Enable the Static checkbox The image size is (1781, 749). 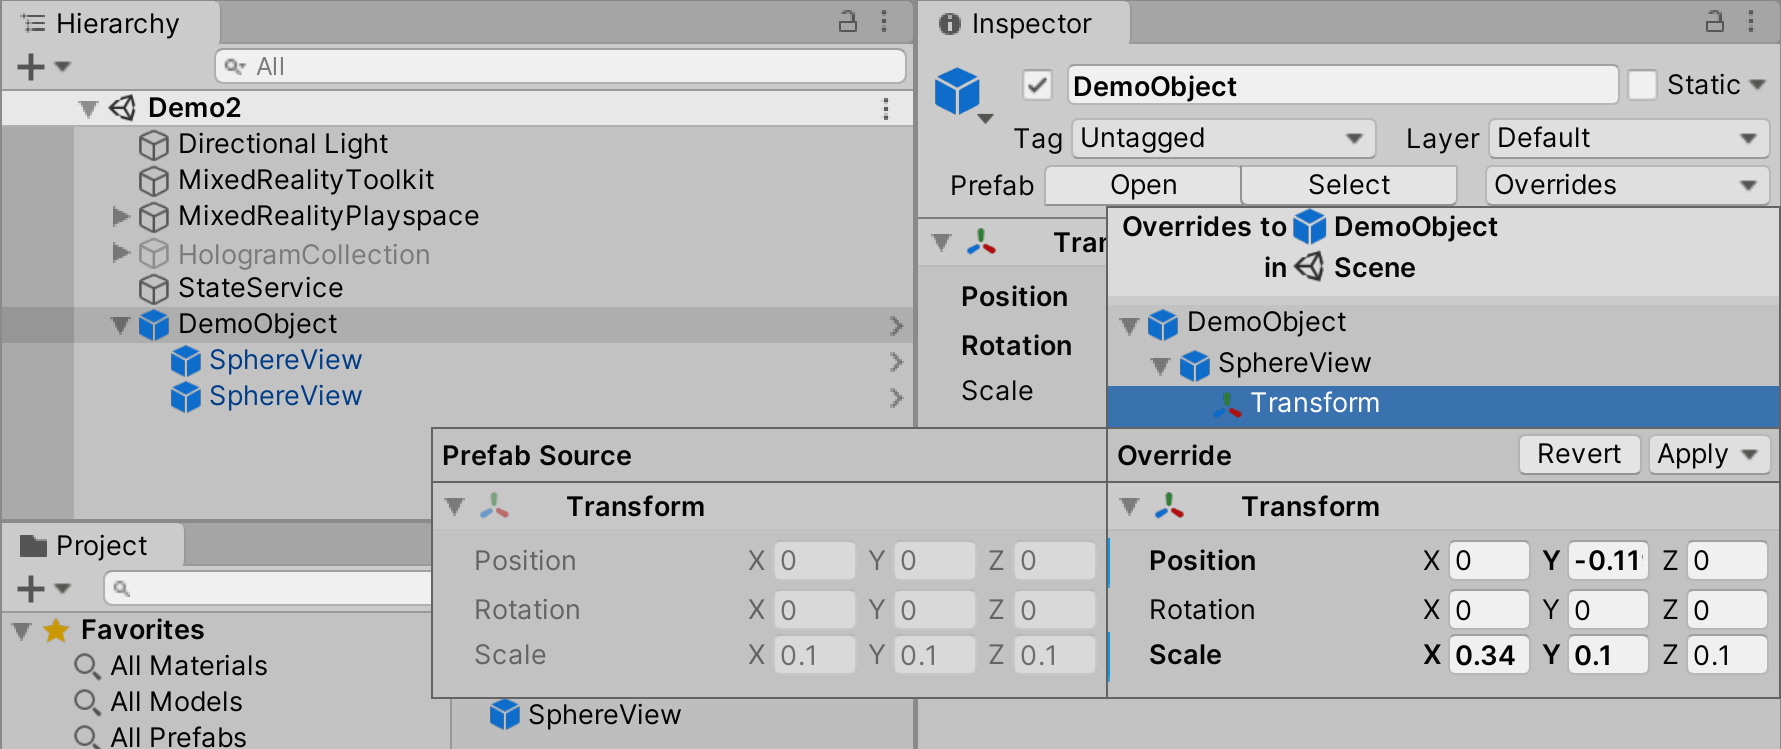[x=1642, y=86]
